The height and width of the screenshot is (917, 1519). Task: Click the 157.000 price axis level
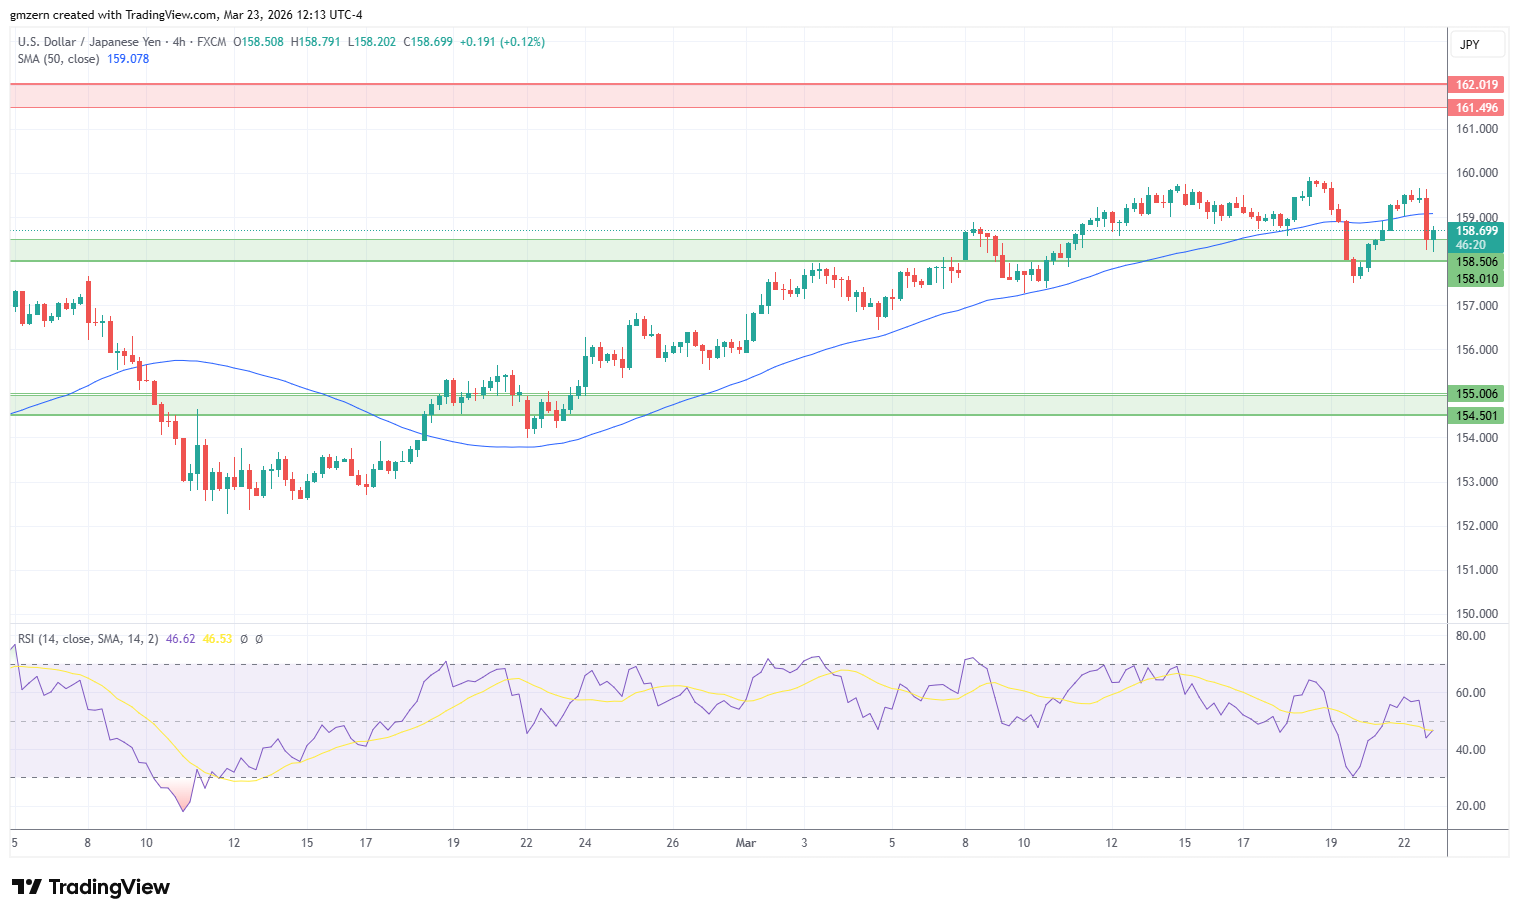point(1477,306)
